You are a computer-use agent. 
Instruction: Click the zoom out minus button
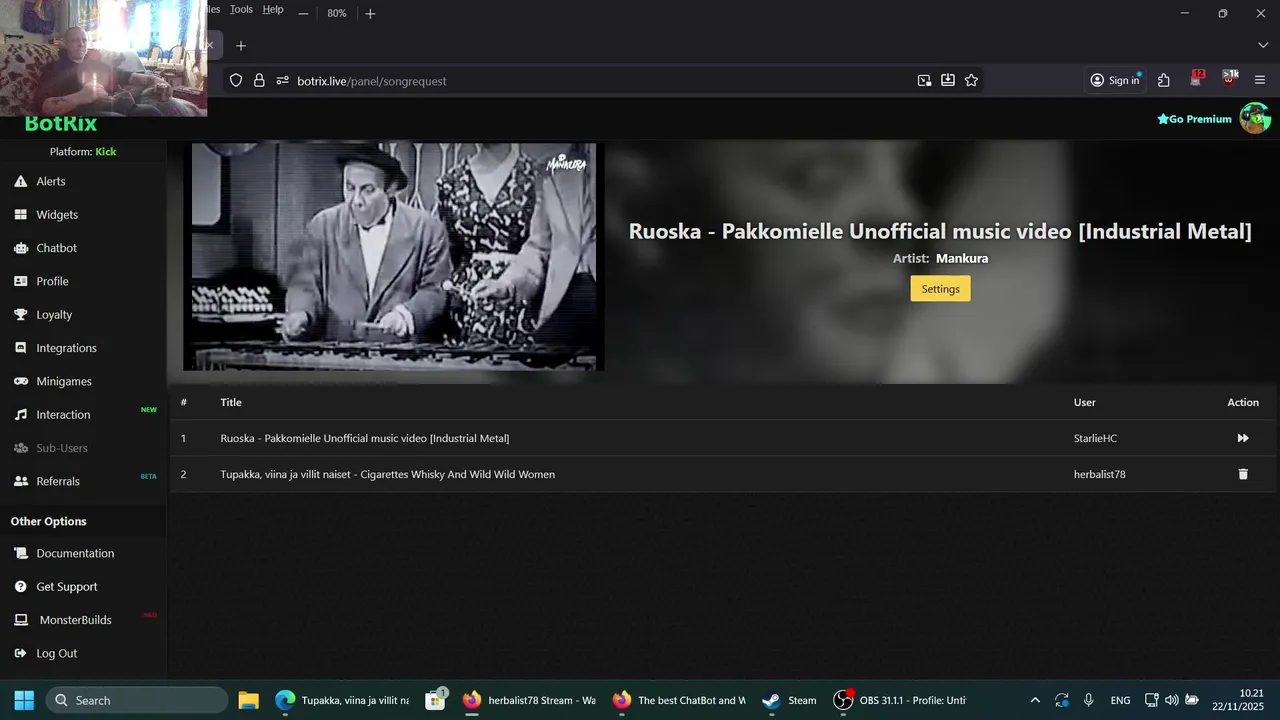(x=303, y=13)
